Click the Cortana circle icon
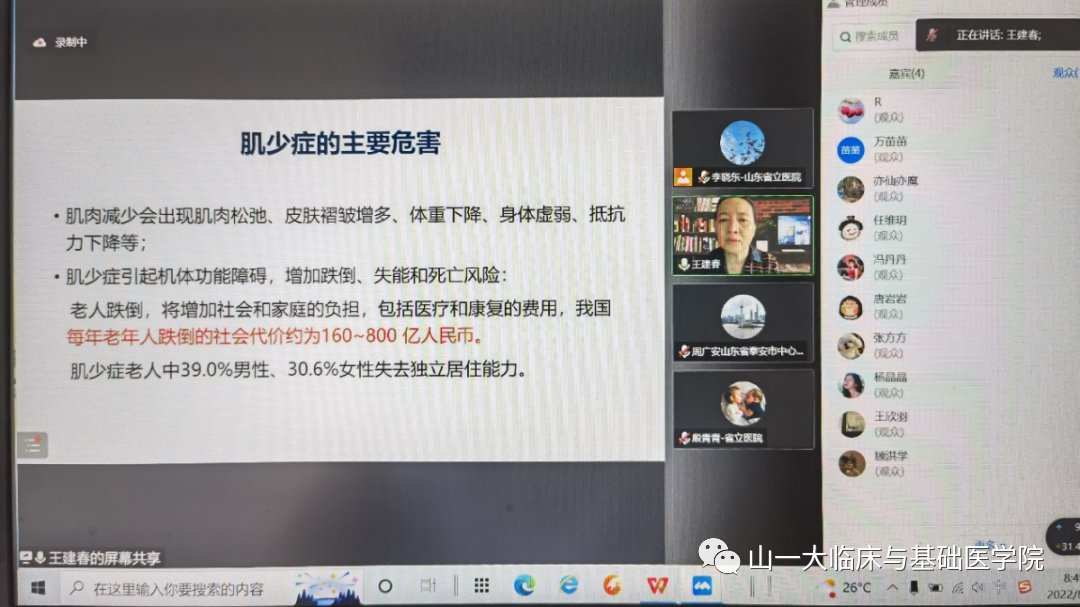This screenshot has height=607, width=1080. (x=385, y=586)
